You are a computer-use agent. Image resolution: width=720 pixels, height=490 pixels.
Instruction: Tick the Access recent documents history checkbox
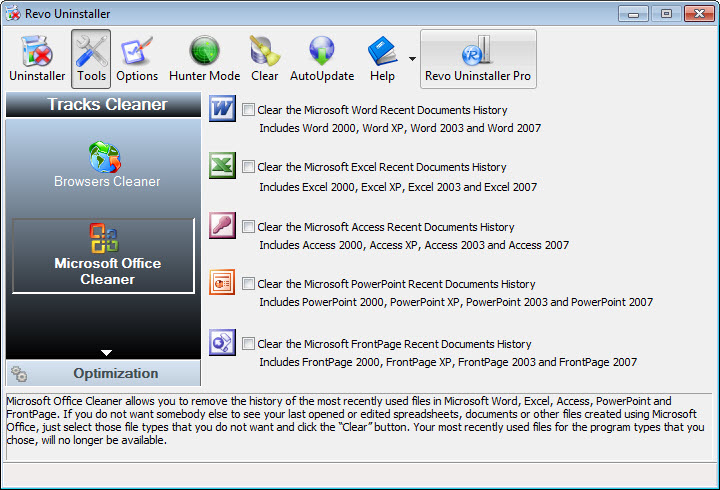[x=249, y=227]
